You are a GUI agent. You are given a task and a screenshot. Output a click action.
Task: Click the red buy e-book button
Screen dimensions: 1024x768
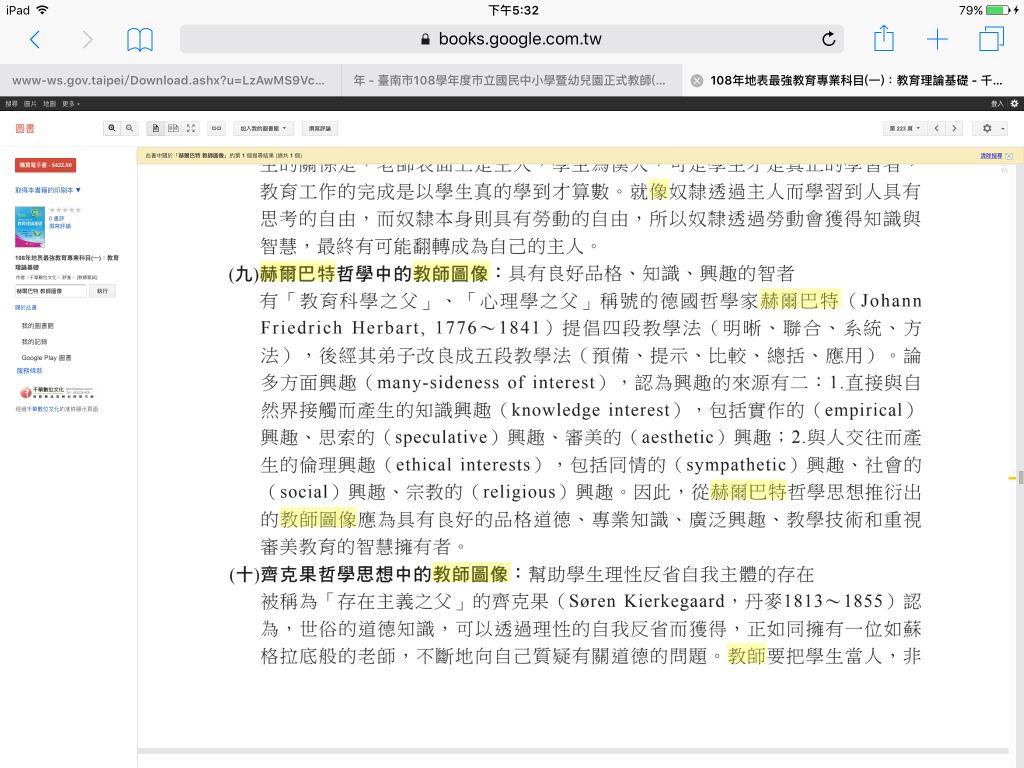click(x=45, y=165)
